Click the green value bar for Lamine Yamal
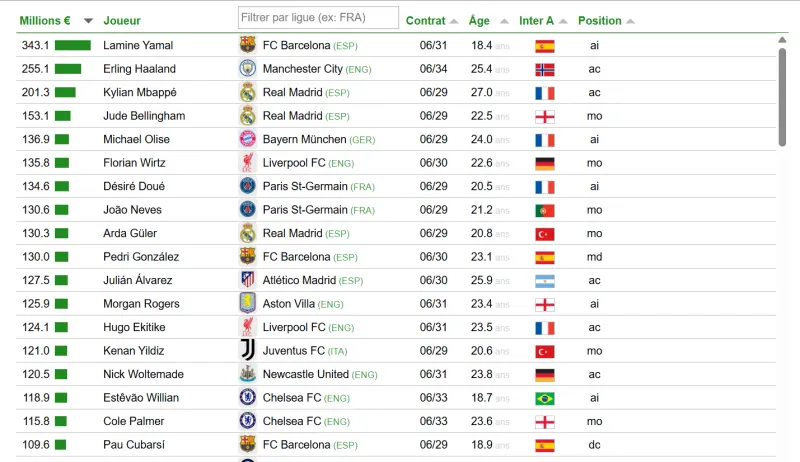The width and height of the screenshot is (800, 462). (x=73, y=45)
